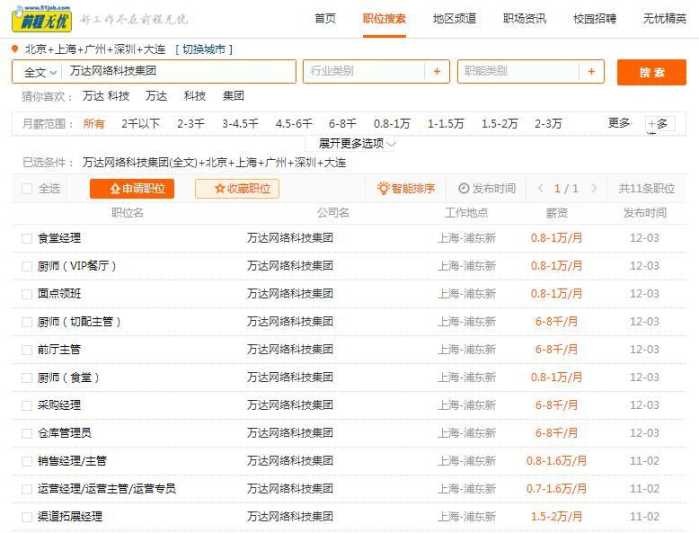The width and height of the screenshot is (699, 533).
Task: Click suggested keyword 集团
Action: (233, 96)
